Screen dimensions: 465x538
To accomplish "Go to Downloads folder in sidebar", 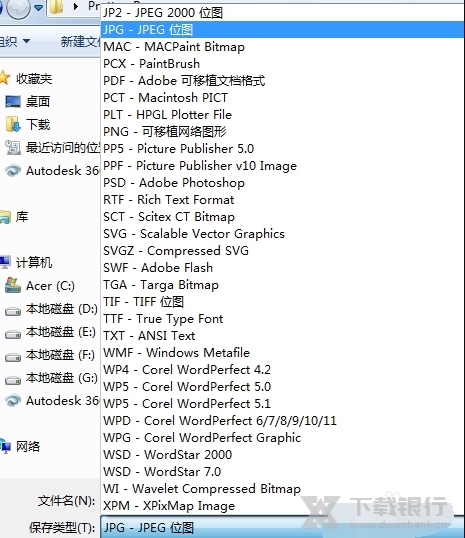I will [x=38, y=125].
